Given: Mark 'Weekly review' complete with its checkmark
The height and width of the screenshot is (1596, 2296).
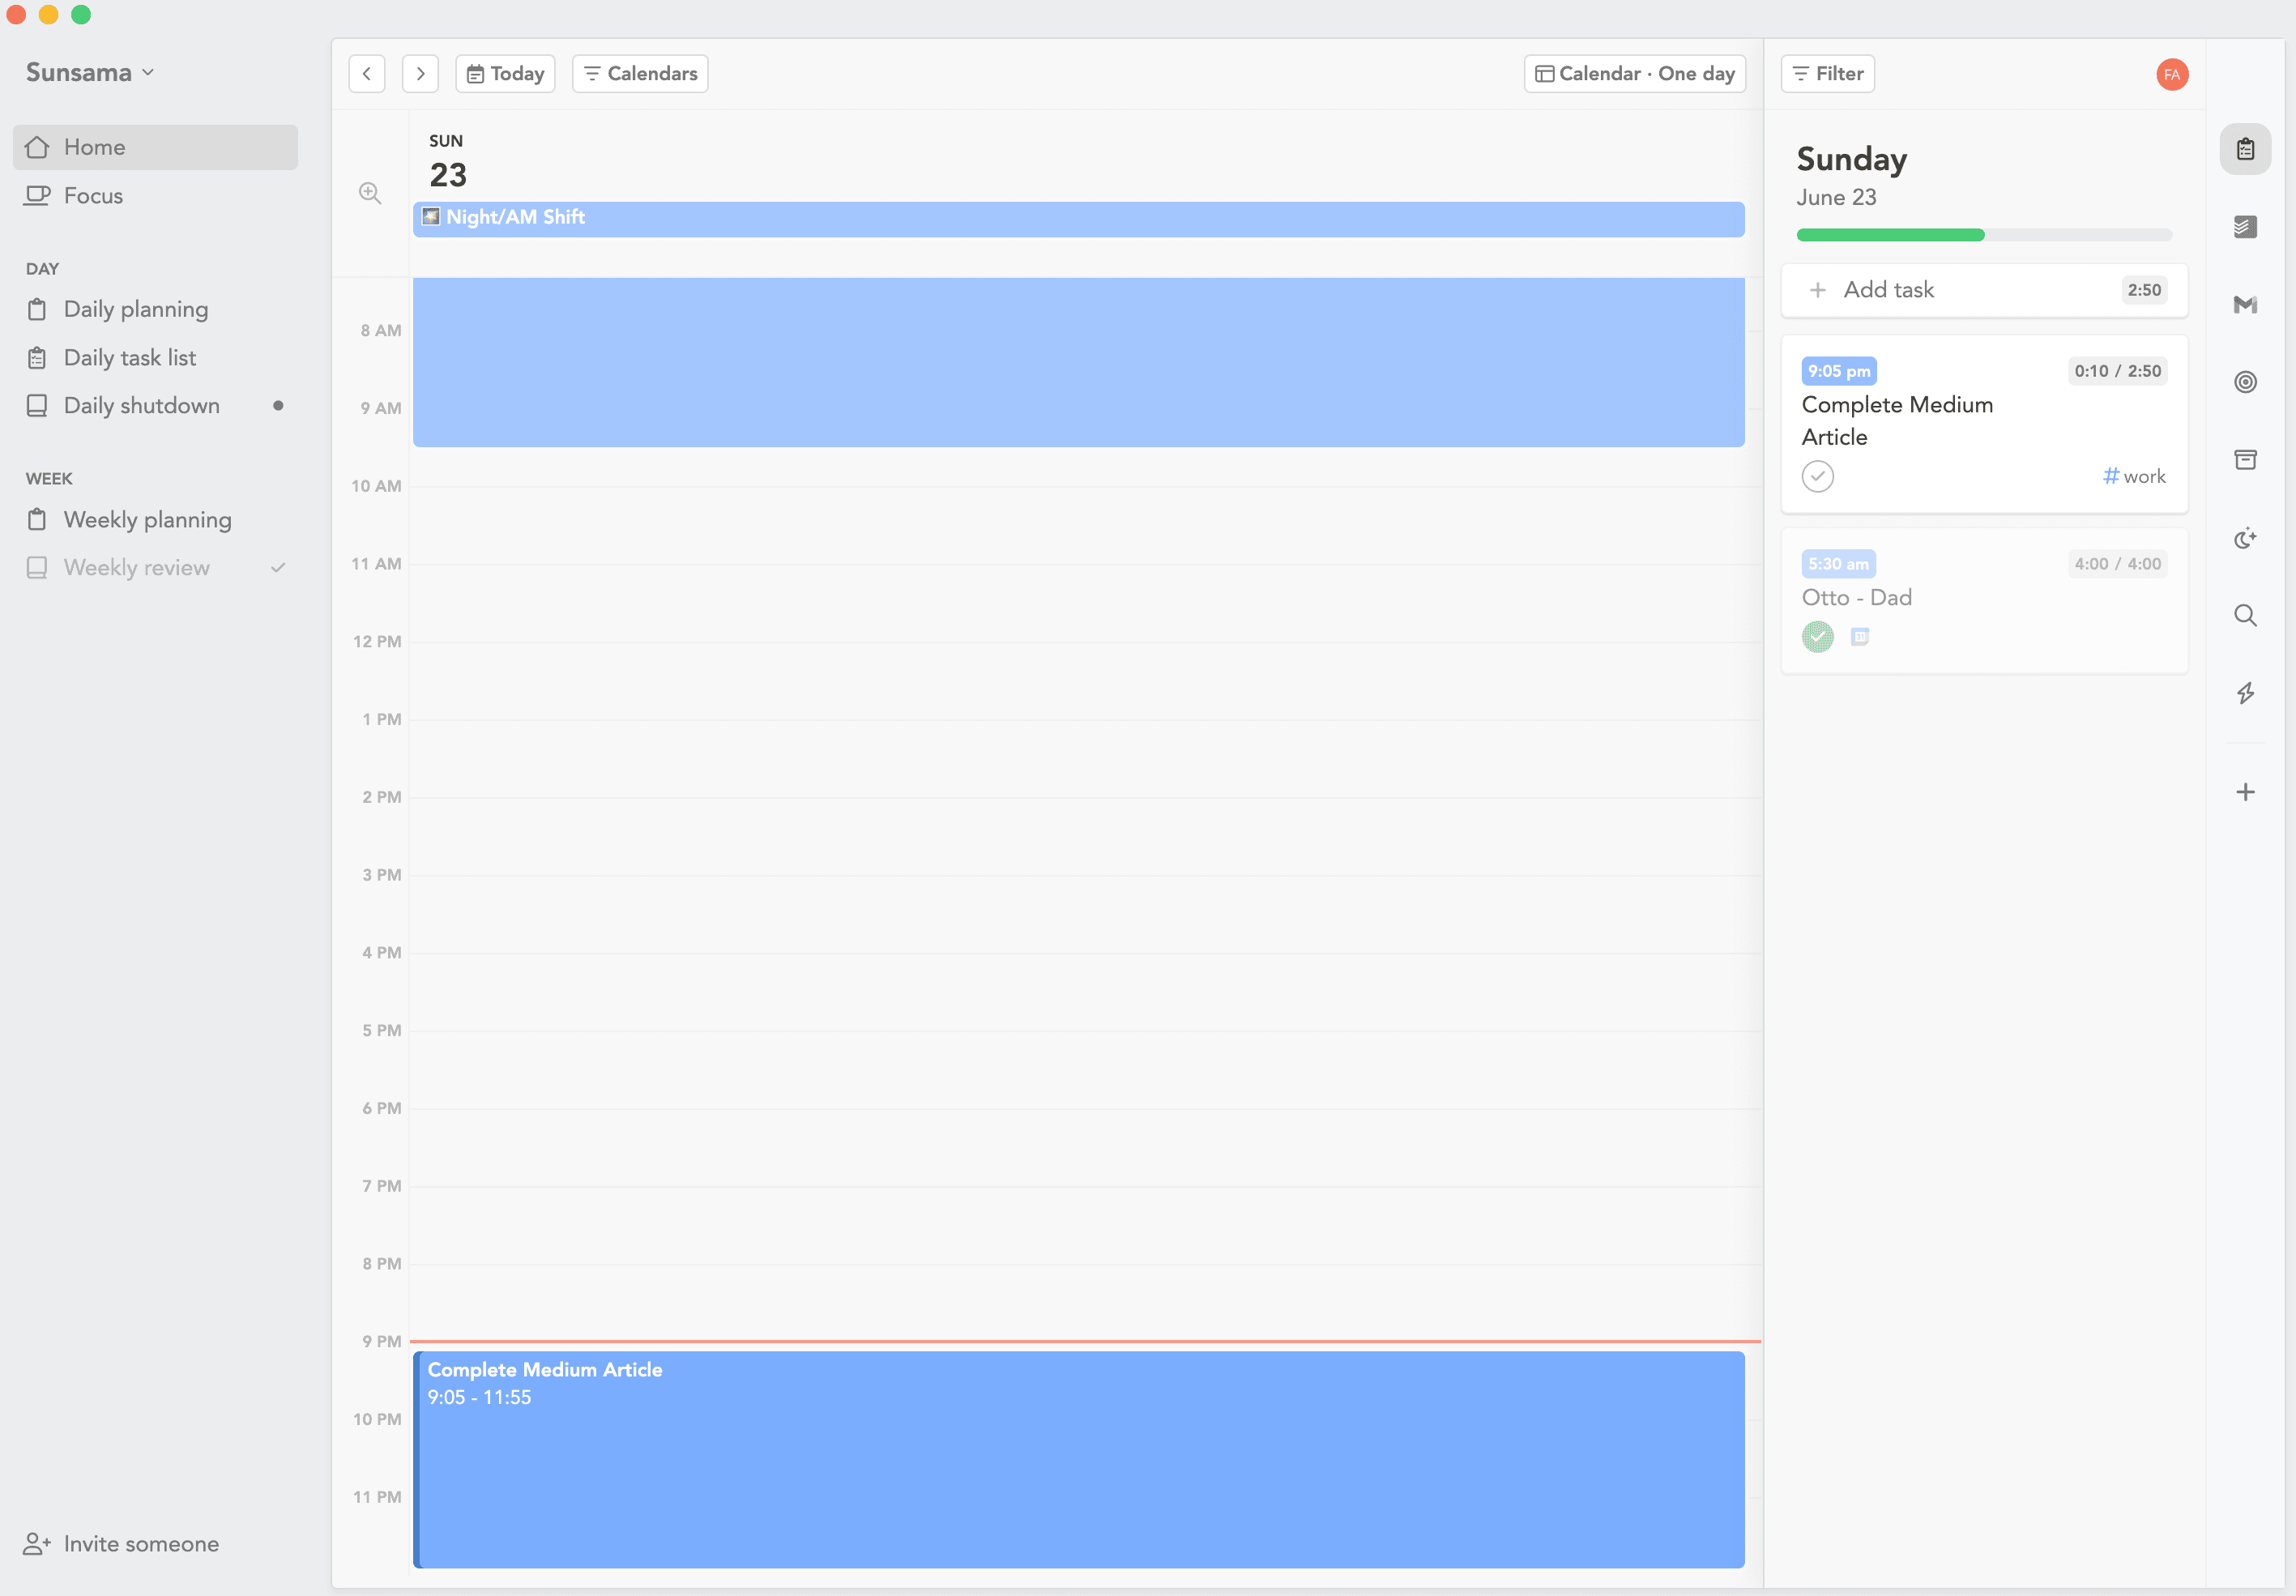Looking at the screenshot, I should pos(278,566).
